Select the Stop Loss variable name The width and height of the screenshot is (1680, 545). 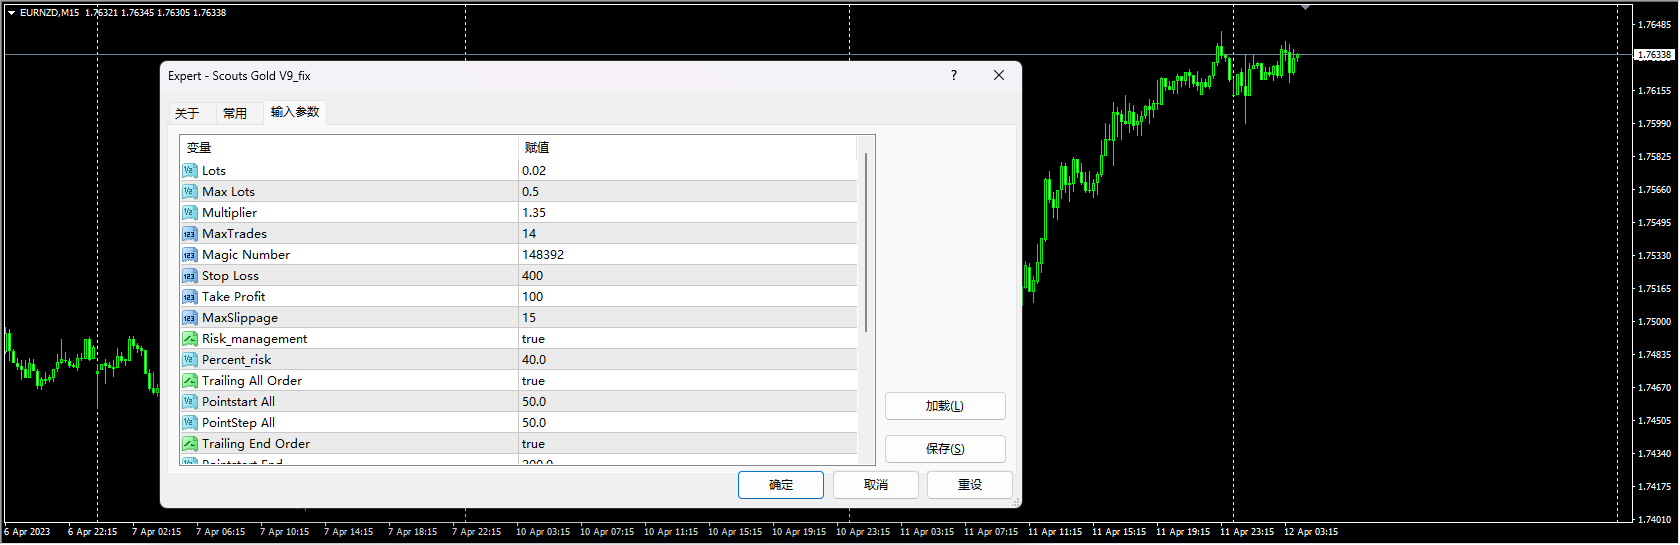tap(230, 276)
